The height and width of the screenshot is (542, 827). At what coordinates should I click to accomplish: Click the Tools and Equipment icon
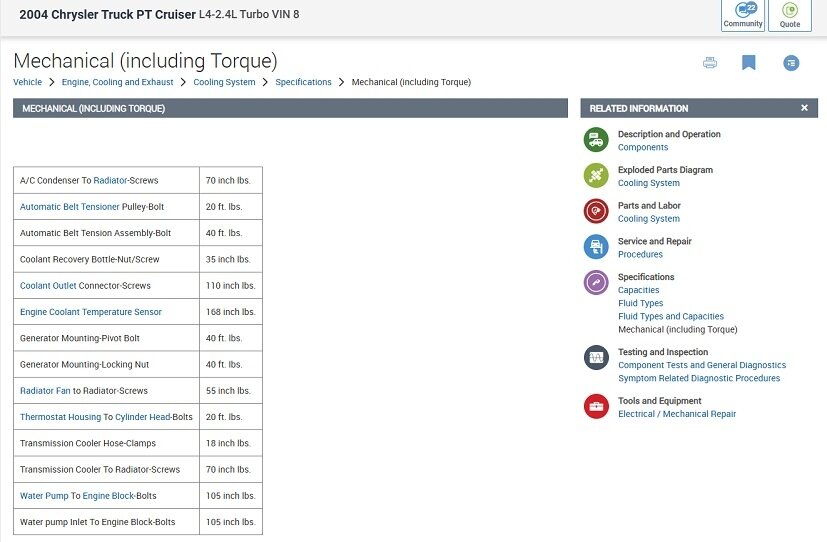coord(596,406)
